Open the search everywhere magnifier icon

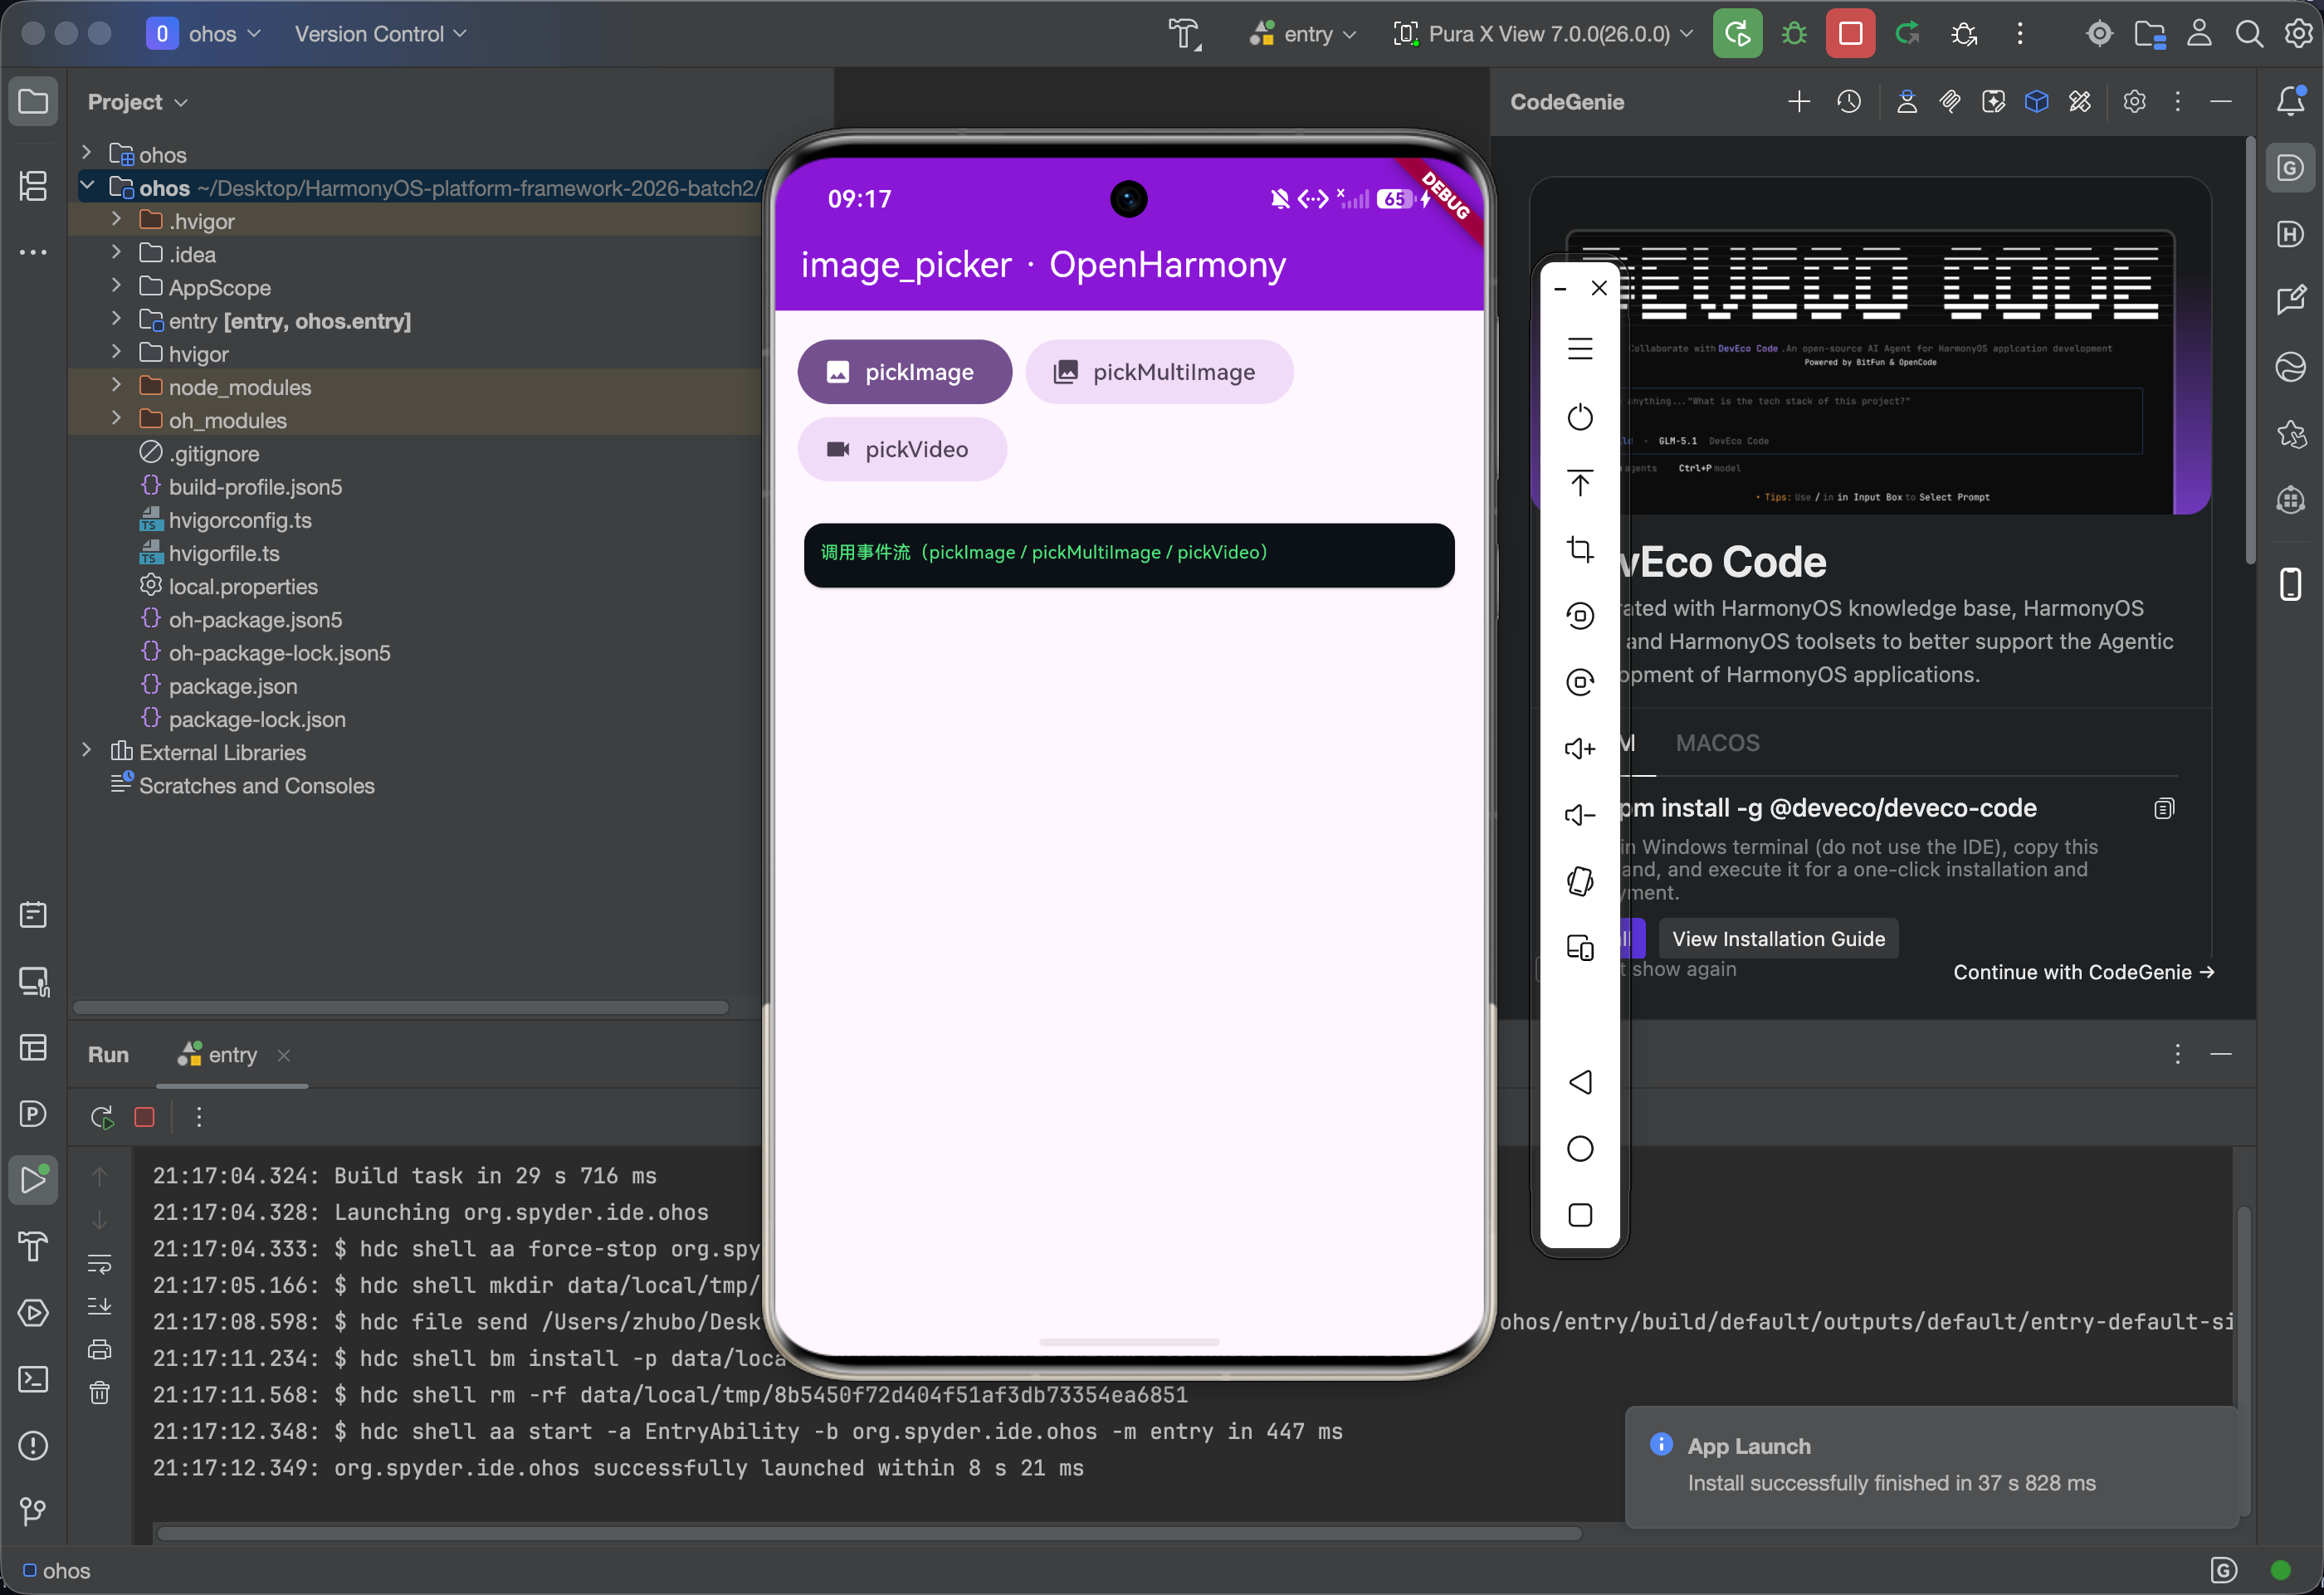(2249, 34)
